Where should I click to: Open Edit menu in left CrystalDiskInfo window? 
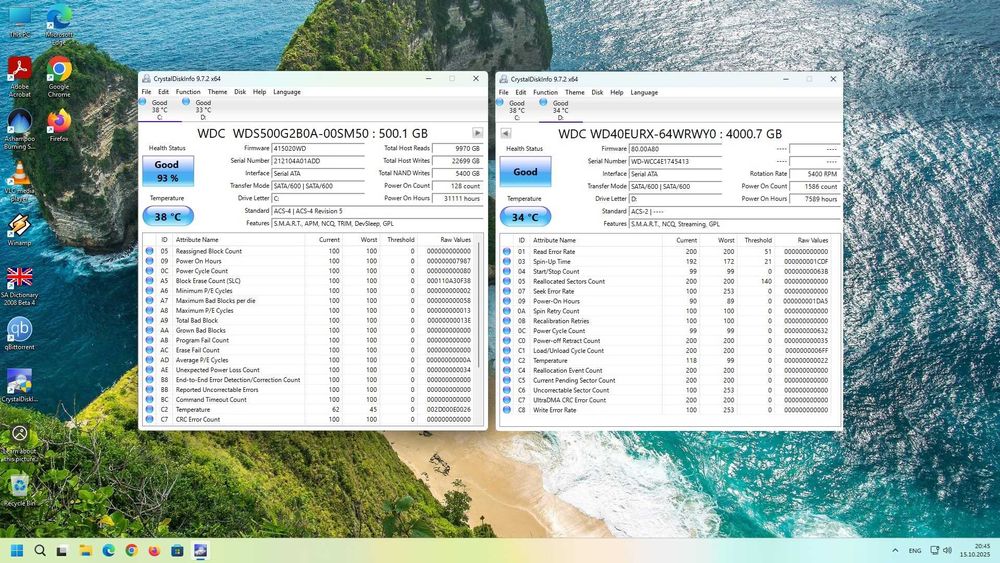(164, 92)
